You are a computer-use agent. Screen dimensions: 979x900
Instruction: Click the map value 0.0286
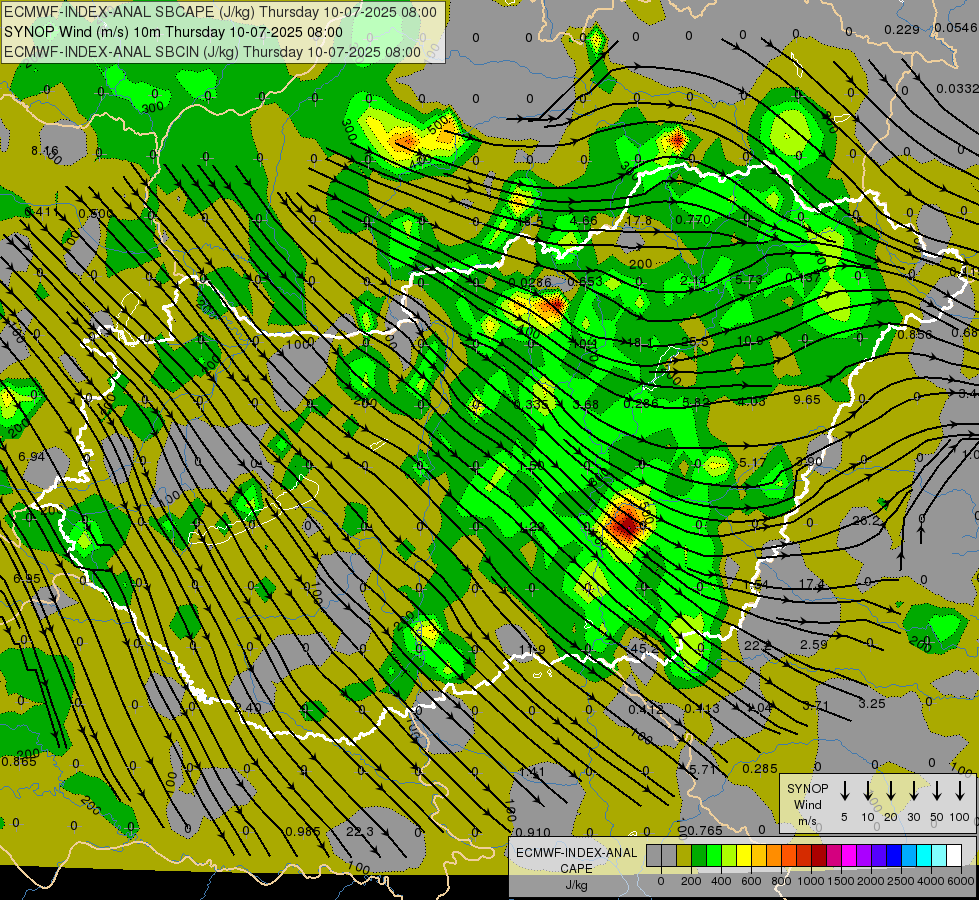[x=530, y=282]
